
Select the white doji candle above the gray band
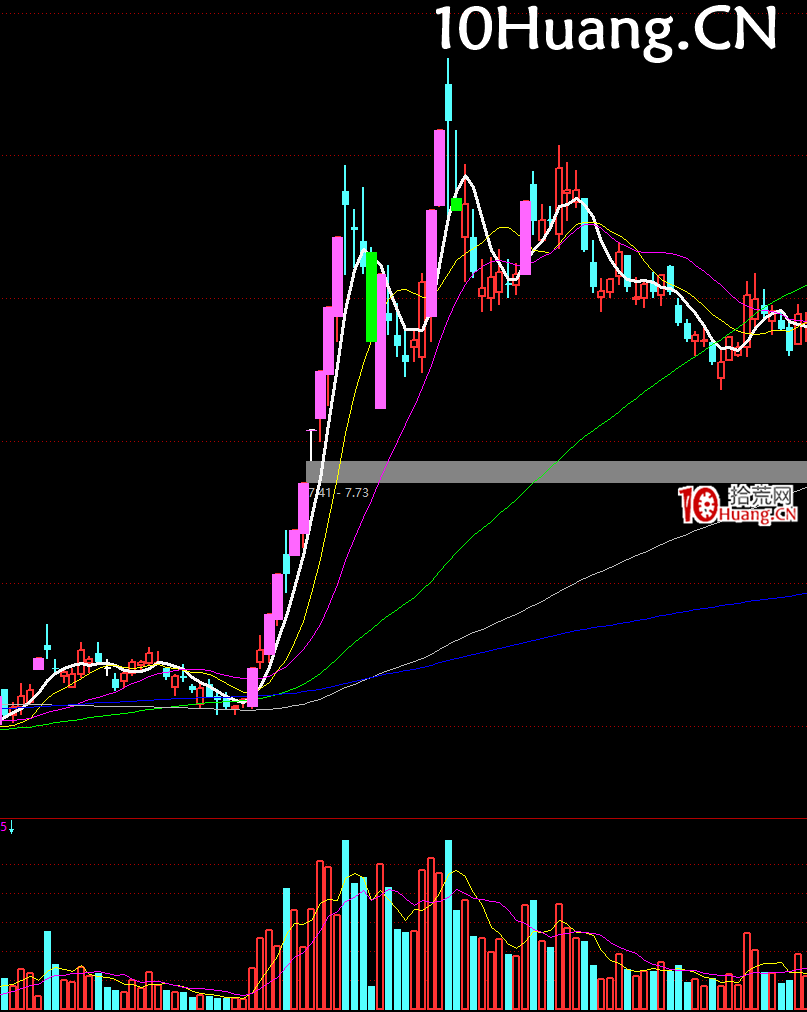[x=312, y=444]
